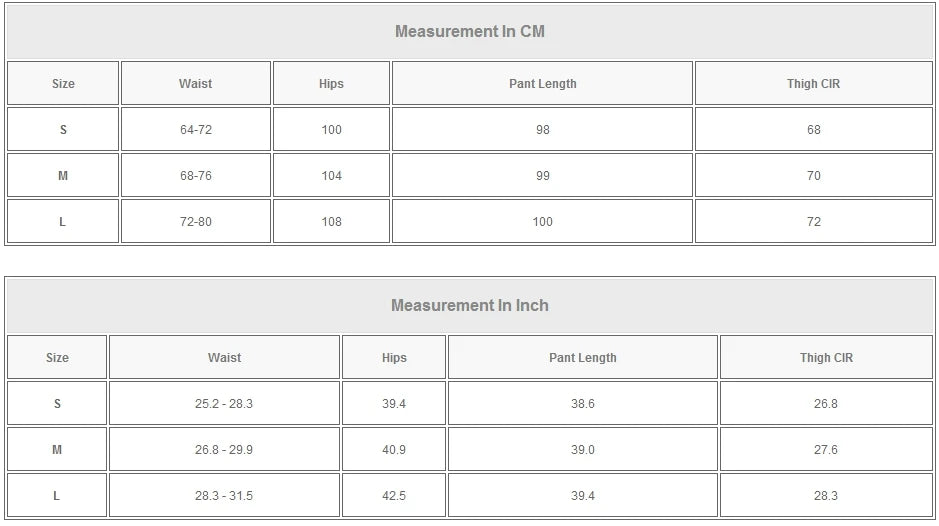Click the Thigh CIR header in the CM table
Screen dimensions: 939x526
click(813, 84)
